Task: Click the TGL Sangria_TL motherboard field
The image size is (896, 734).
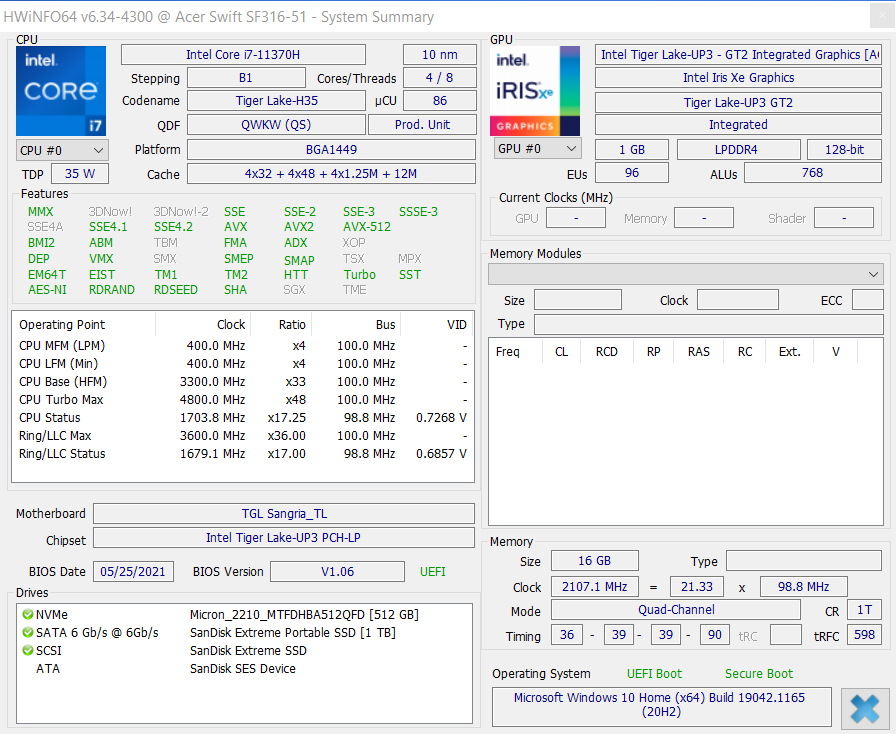Action: click(x=284, y=514)
